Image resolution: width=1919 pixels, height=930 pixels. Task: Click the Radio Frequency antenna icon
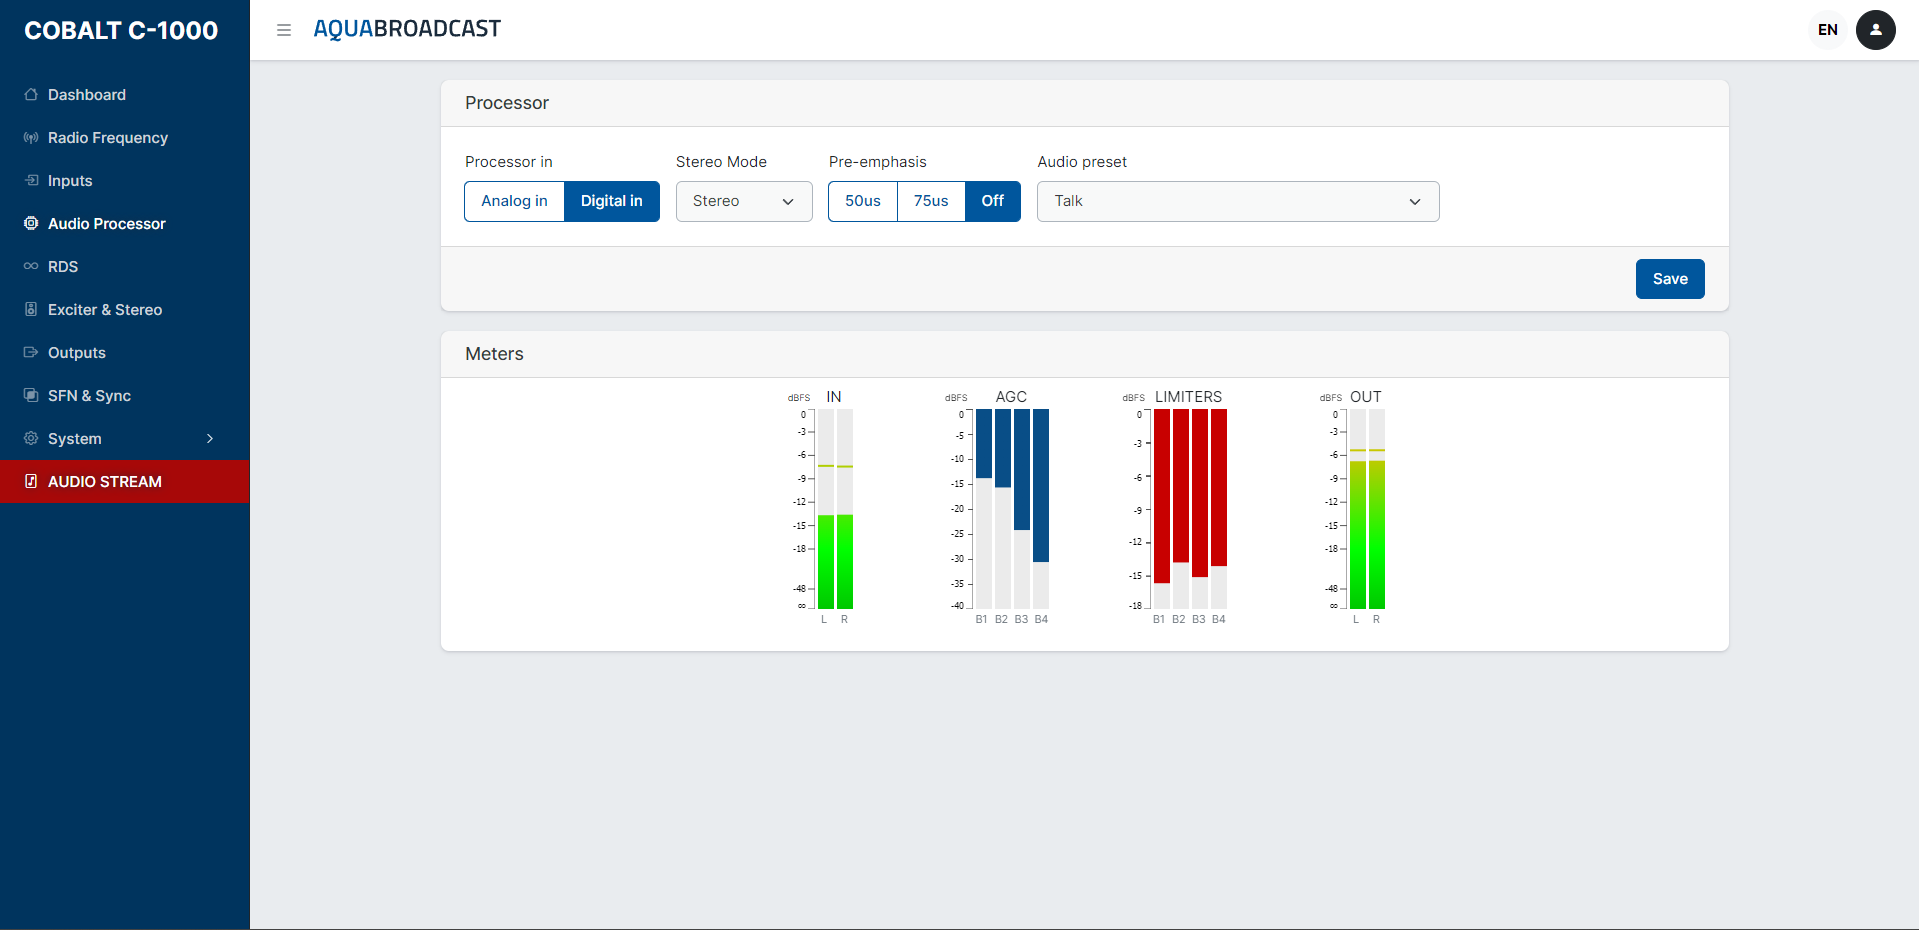coord(31,138)
